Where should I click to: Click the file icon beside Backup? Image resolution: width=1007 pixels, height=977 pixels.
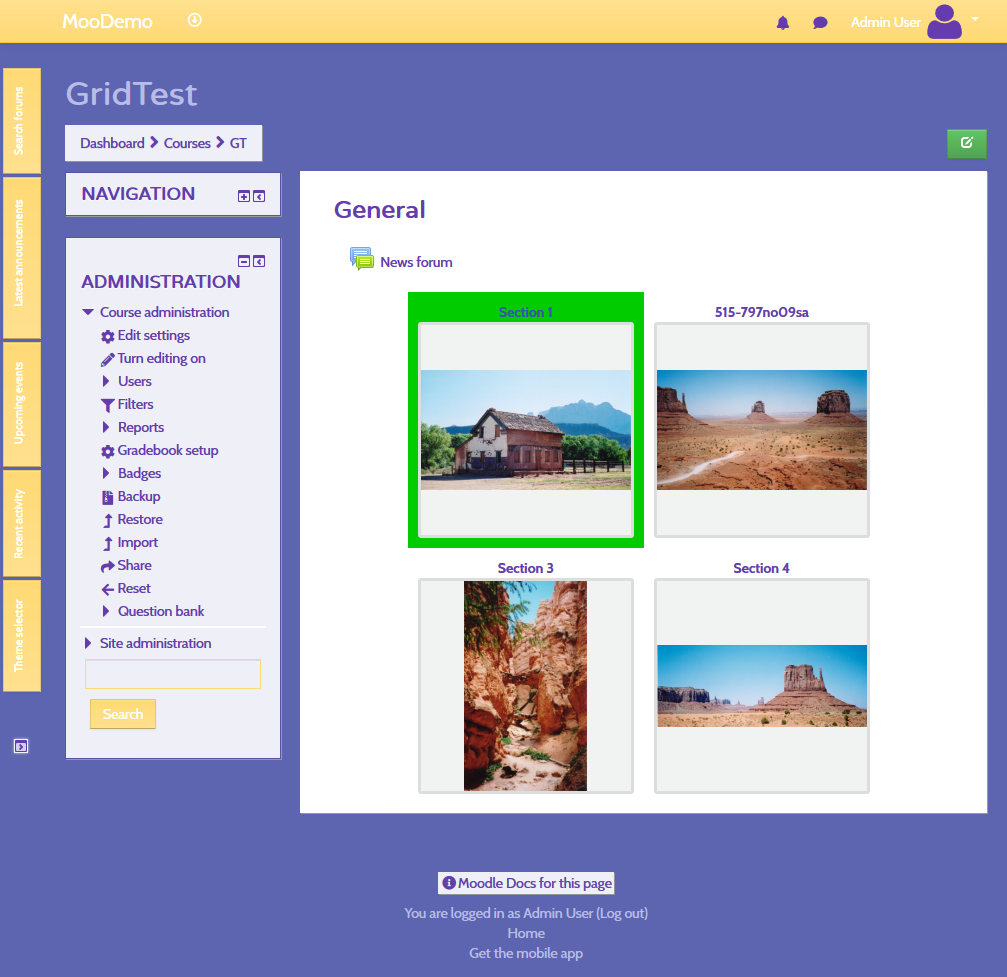tap(108, 497)
